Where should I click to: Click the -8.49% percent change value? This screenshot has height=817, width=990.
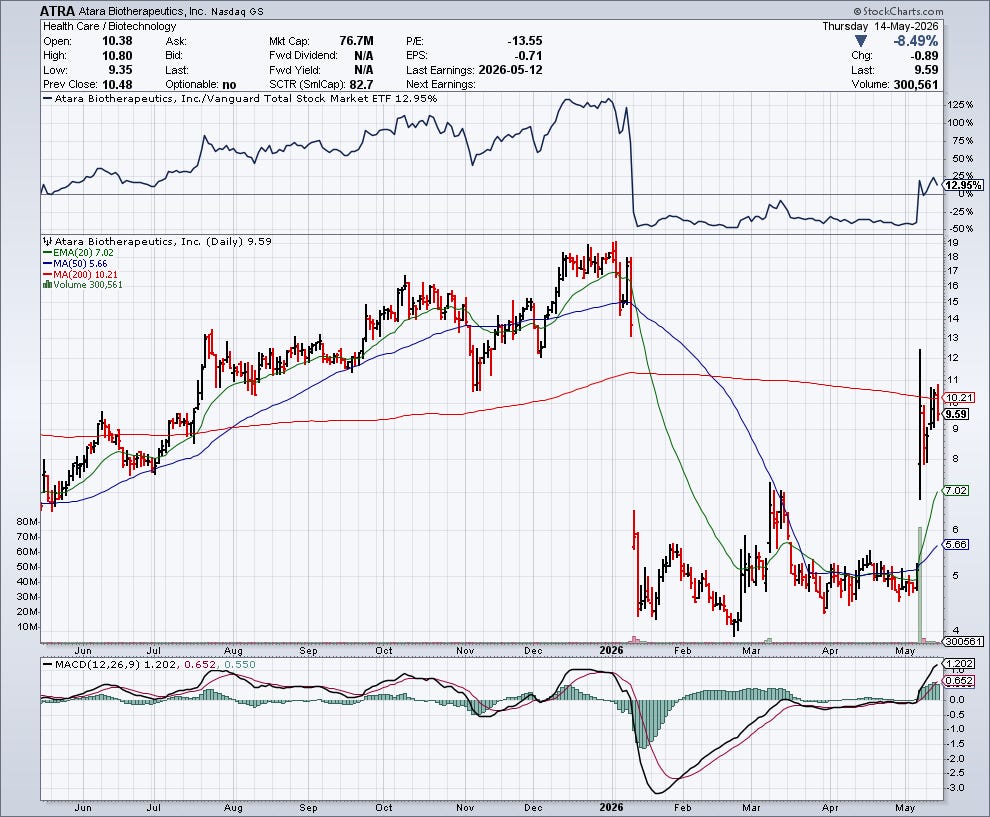click(915, 41)
